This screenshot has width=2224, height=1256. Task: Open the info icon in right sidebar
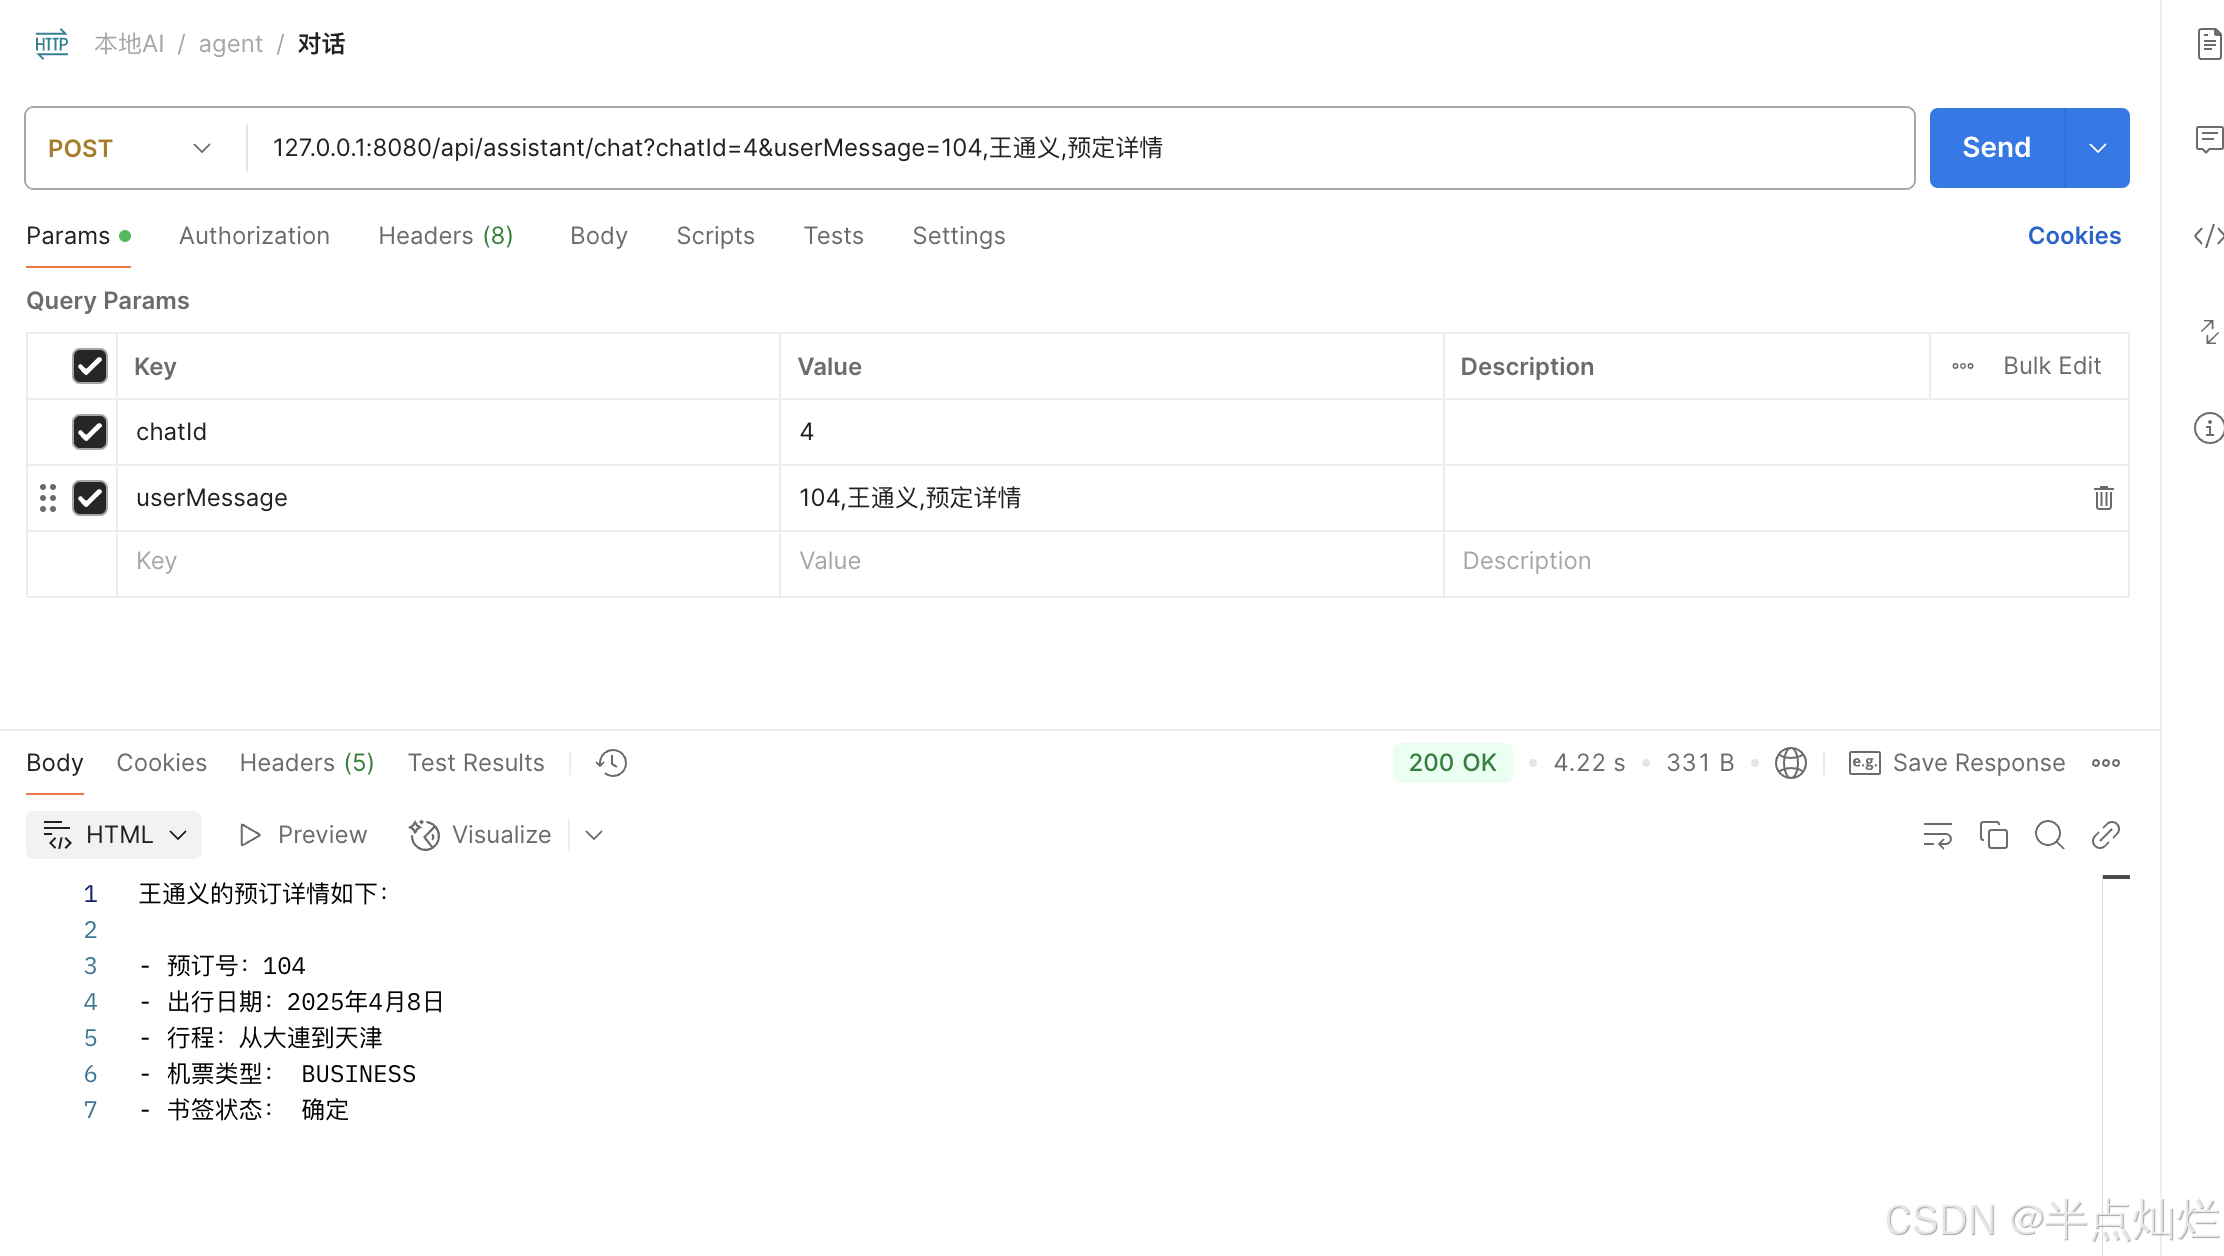tap(2208, 428)
